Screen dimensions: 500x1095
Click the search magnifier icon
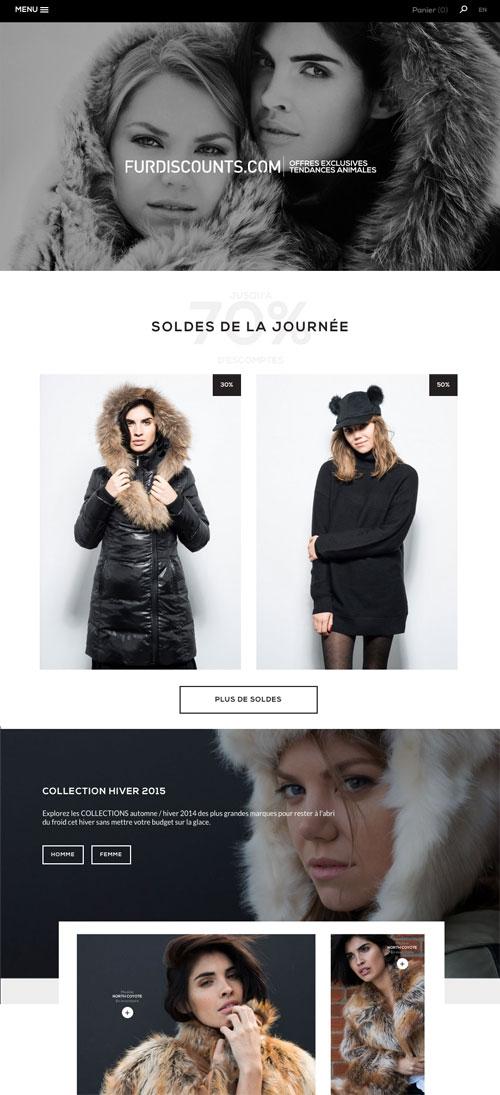coord(464,9)
